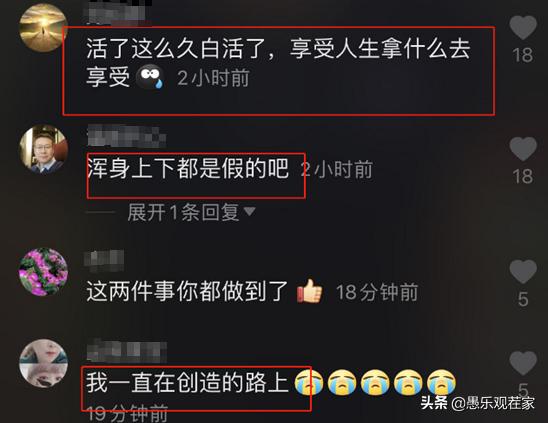Viewport: 548px width, 423px height.
Task: Tap heart icon beside '我一直在创造的路上'
Action: click(x=523, y=364)
